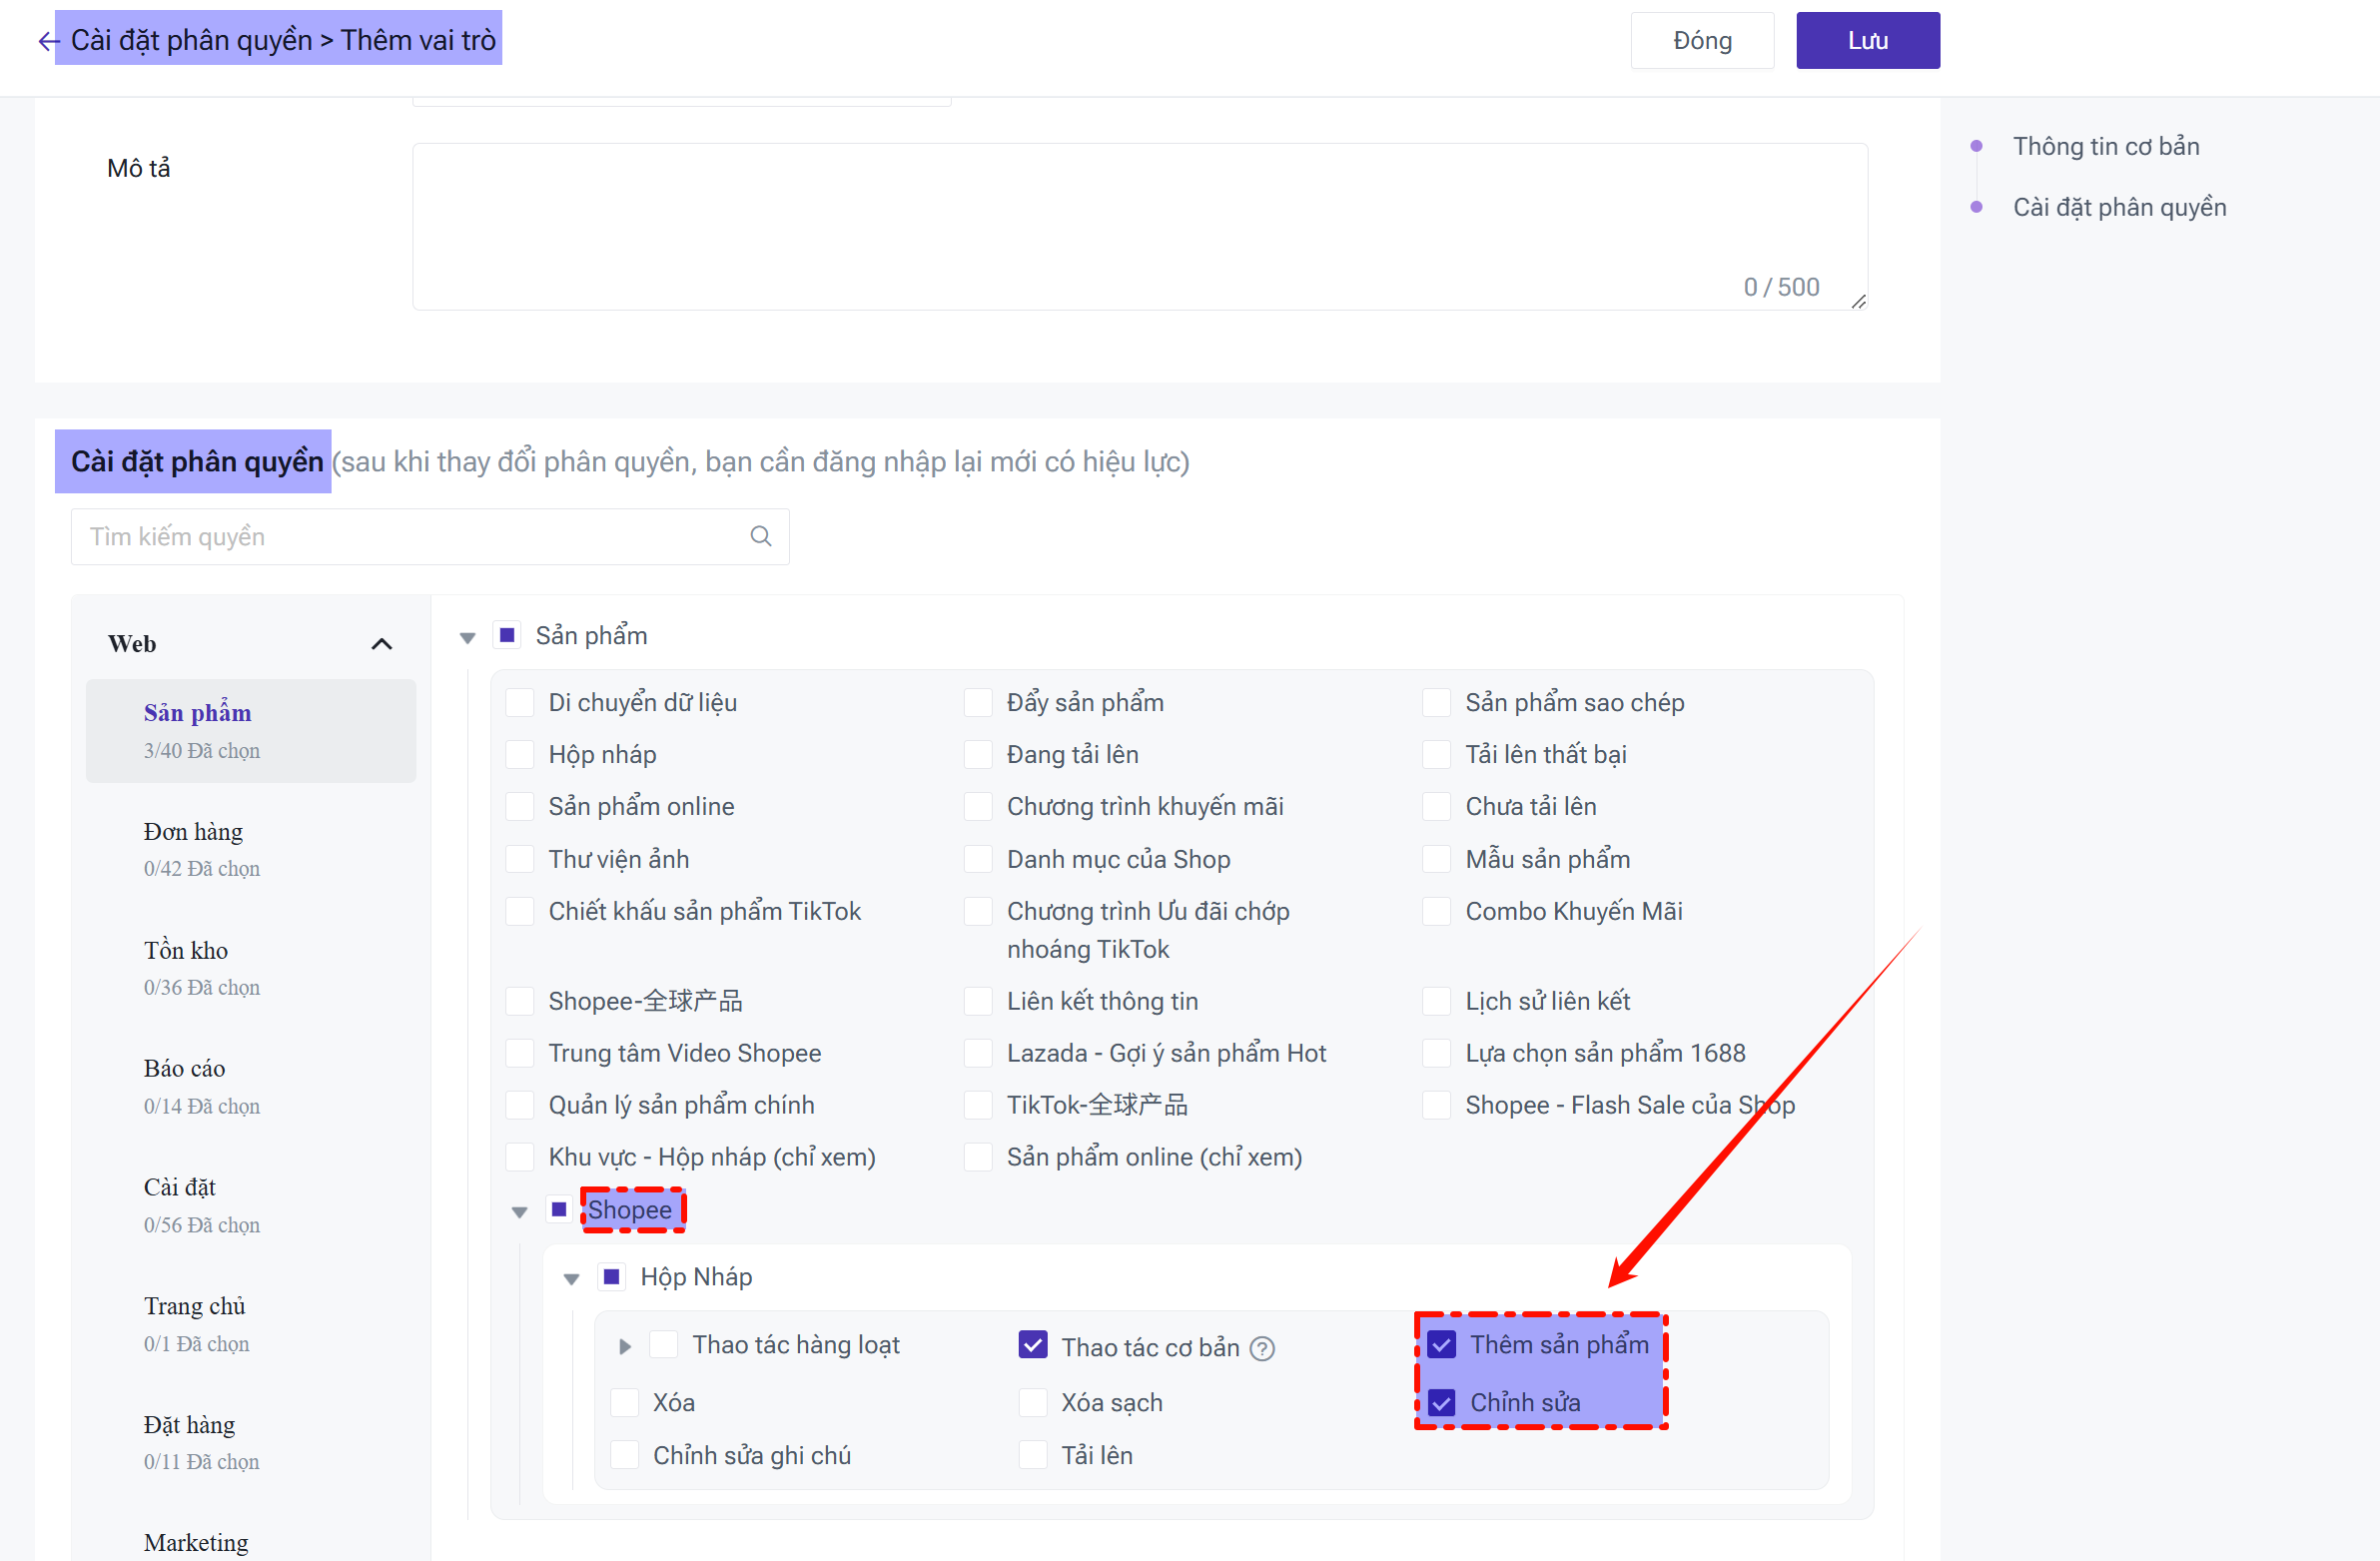
Task: Collapse the Sản phẩm tree arrow
Action: click(x=467, y=637)
